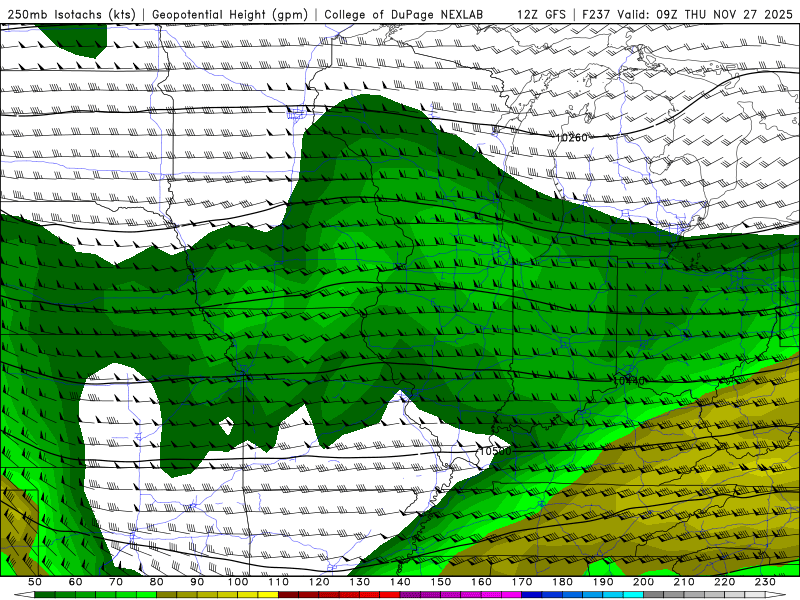Image resolution: width=800 pixels, height=600 pixels.
Task: Select the darkest green swatch at 50 kts
Action: tap(45, 595)
